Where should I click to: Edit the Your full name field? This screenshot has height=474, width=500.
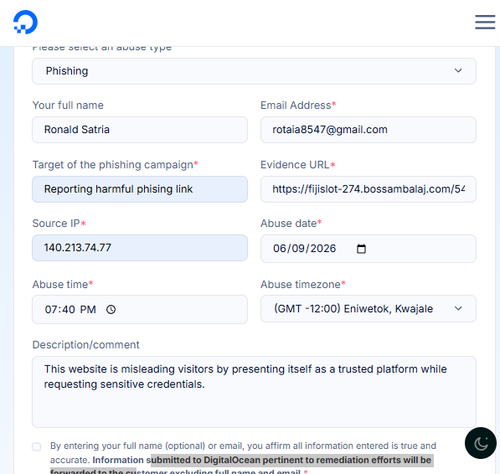pos(140,130)
